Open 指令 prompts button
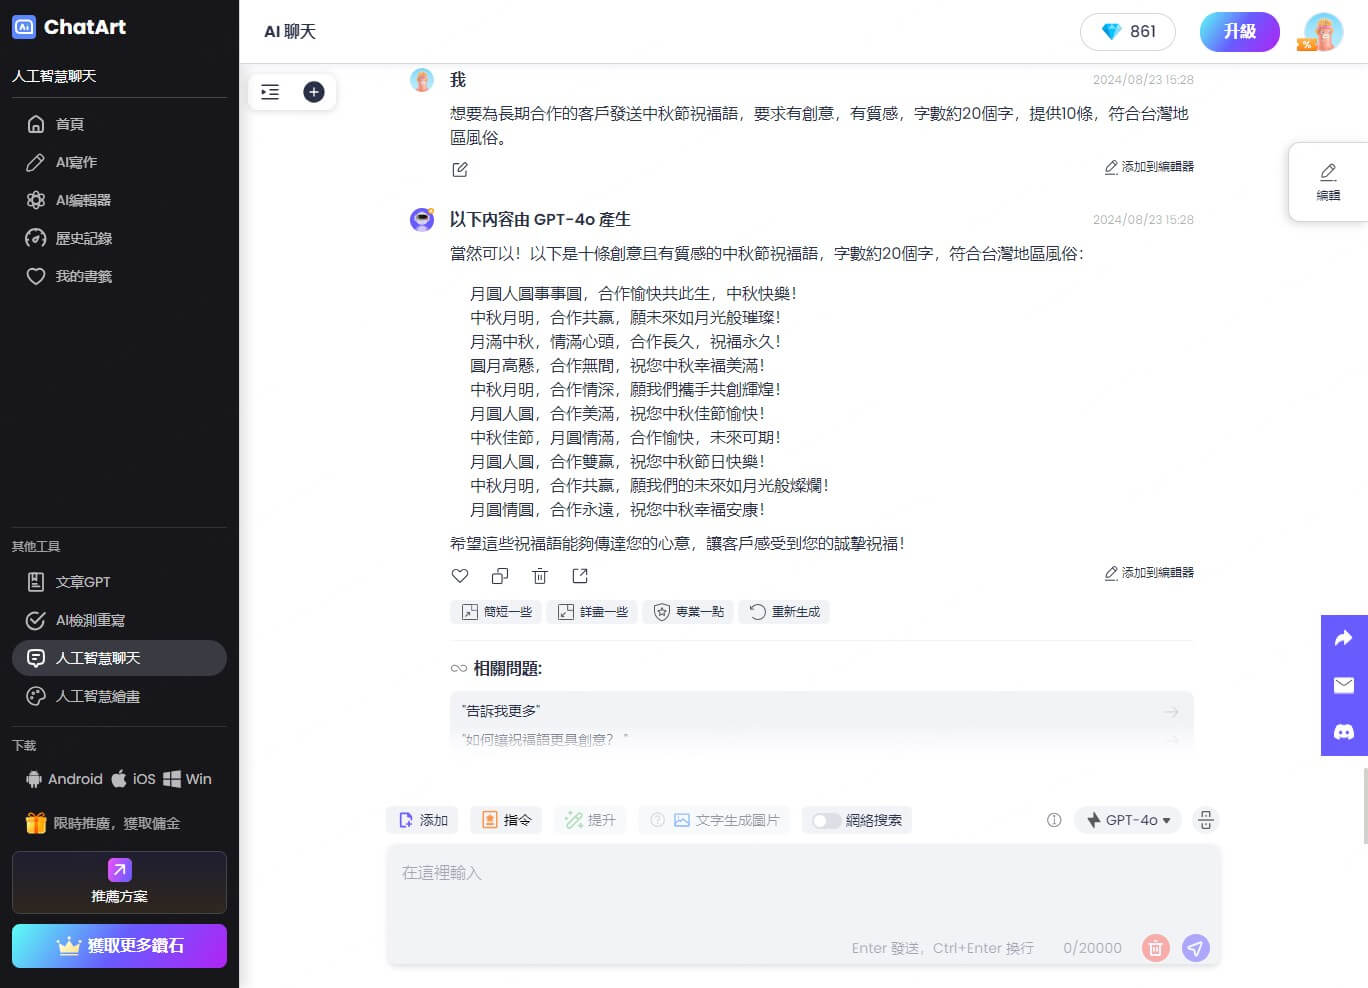1368x988 pixels. pyautogui.click(x=506, y=820)
